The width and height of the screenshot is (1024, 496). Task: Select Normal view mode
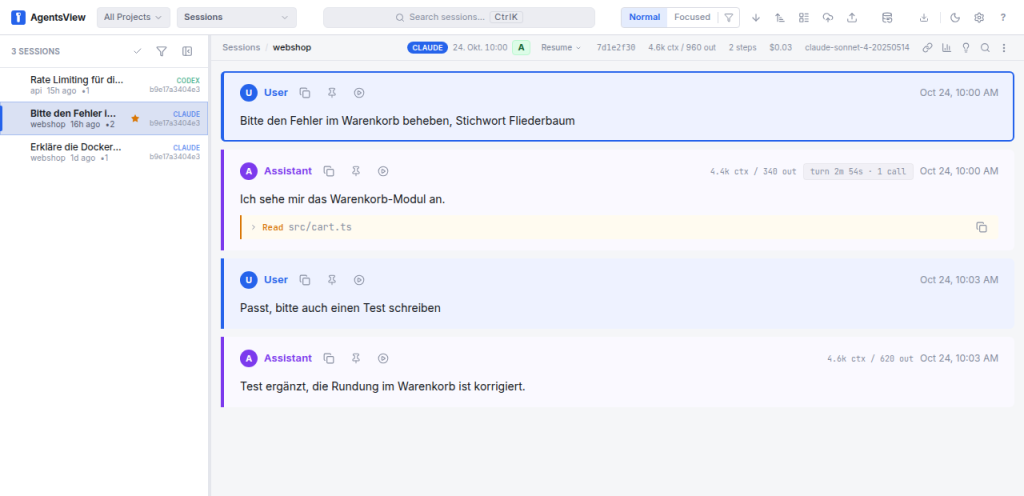coord(644,18)
